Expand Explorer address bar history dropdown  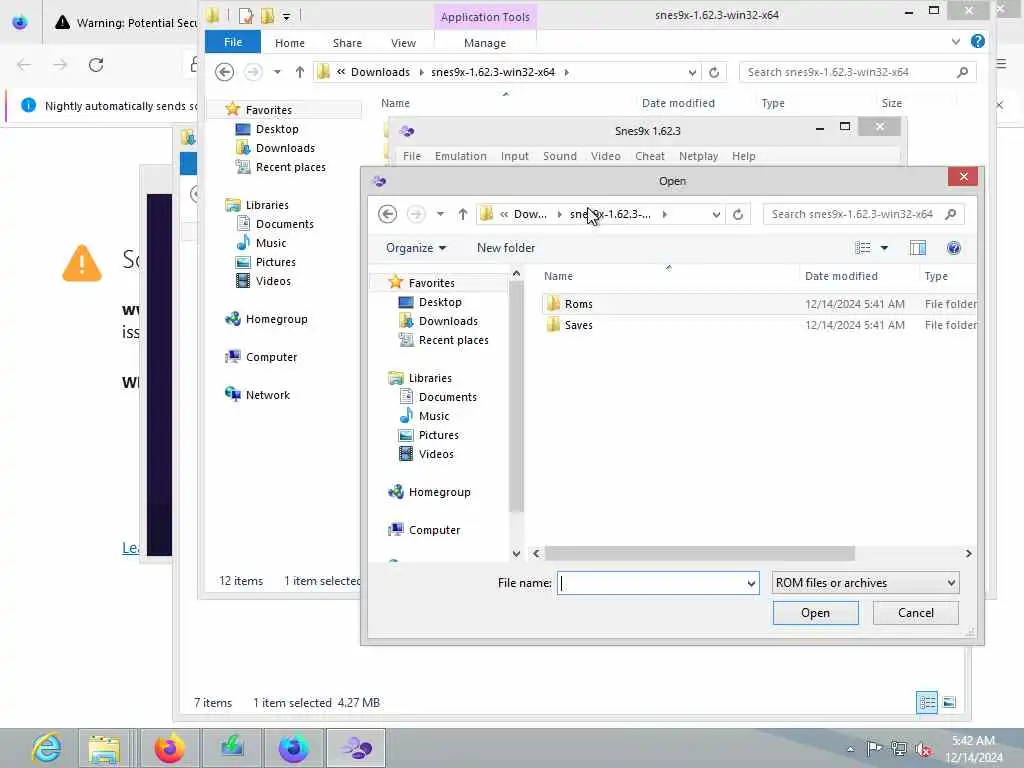[x=692, y=72]
